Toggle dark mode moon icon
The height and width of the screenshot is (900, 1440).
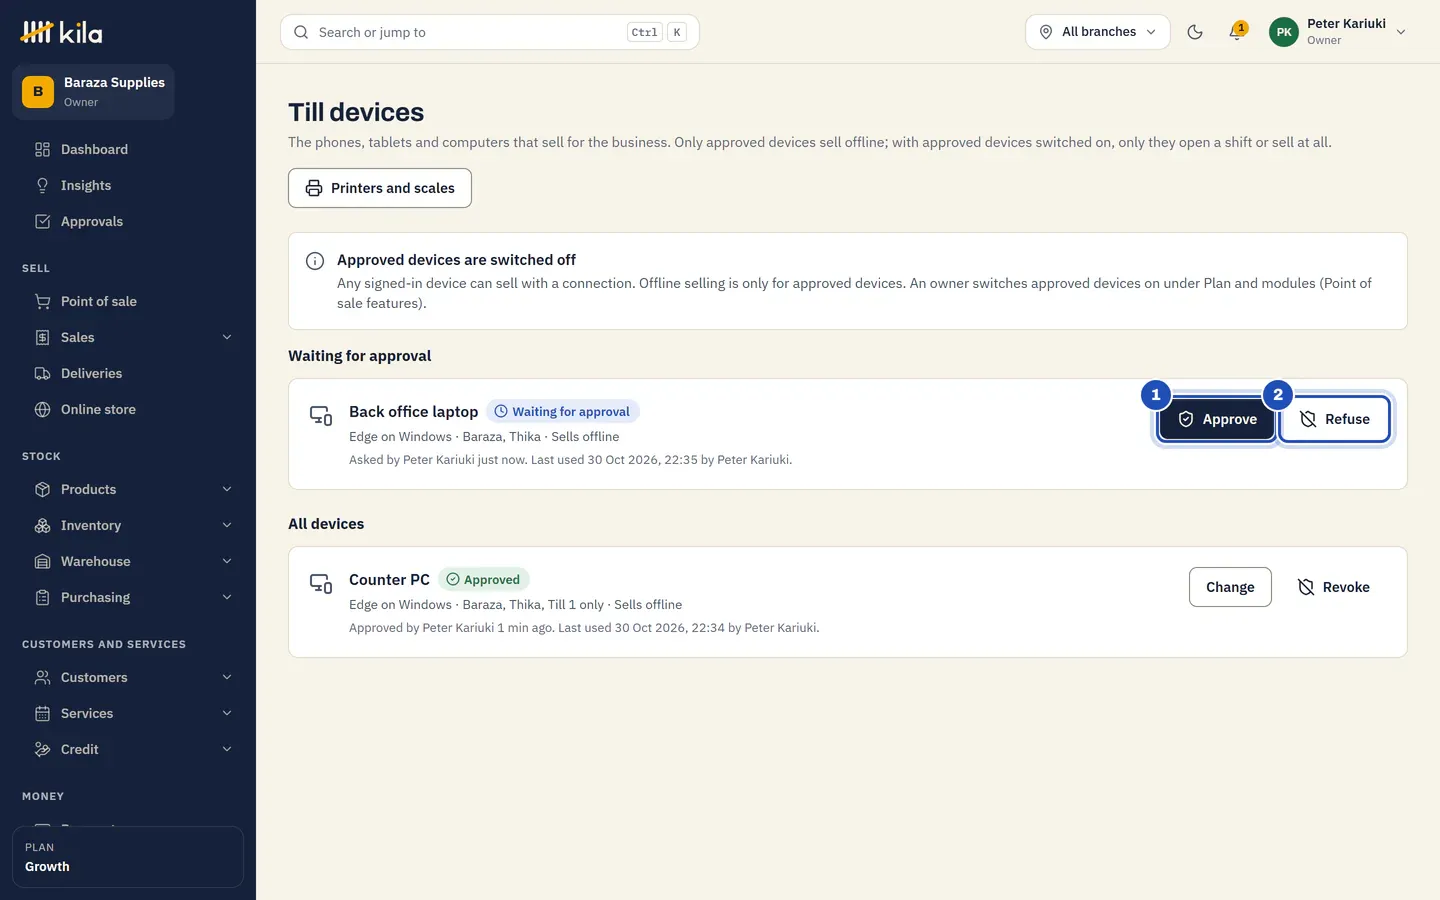(x=1195, y=32)
